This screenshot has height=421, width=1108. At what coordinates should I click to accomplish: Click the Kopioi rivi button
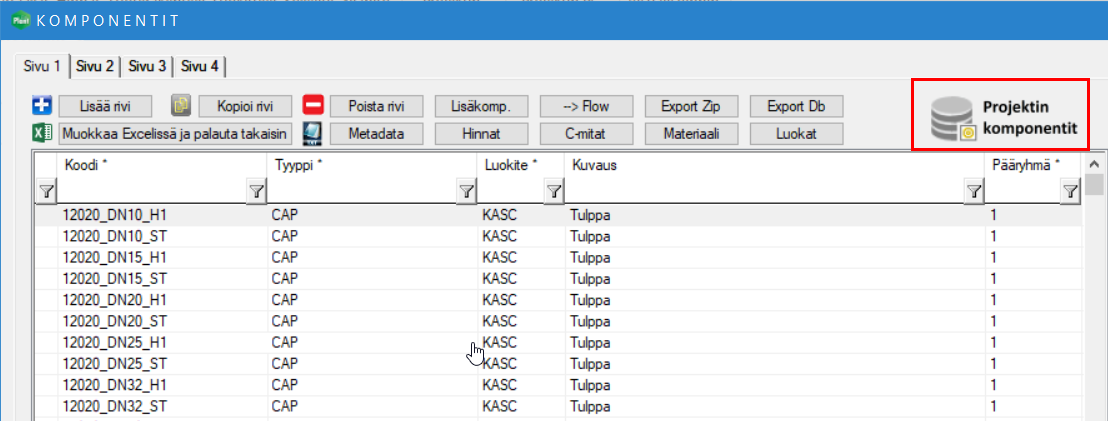point(245,106)
